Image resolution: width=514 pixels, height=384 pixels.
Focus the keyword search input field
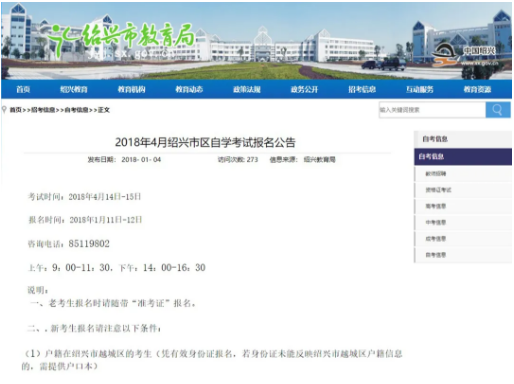point(432,110)
